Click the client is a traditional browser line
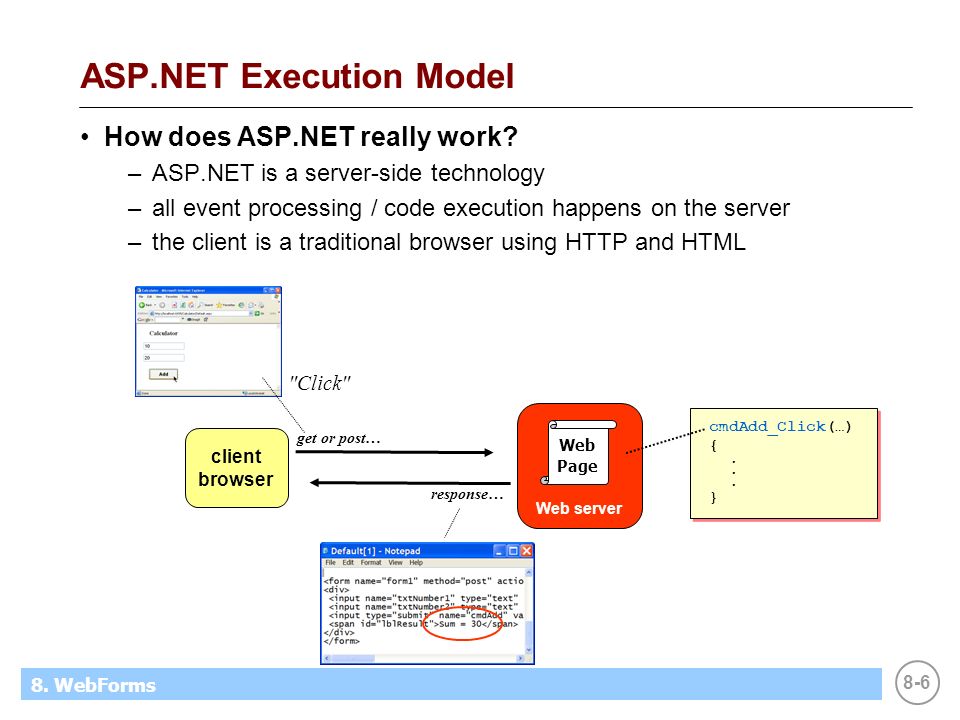 tap(449, 242)
